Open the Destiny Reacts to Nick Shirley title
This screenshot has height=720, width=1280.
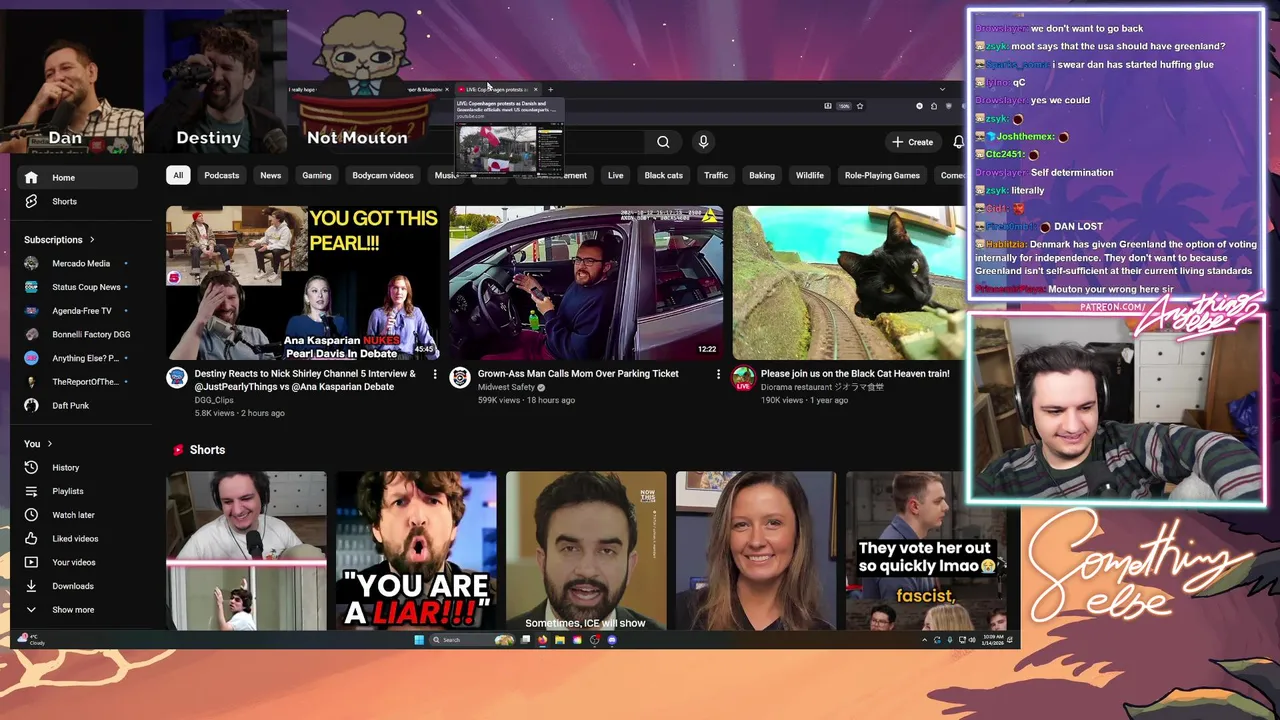(305, 380)
